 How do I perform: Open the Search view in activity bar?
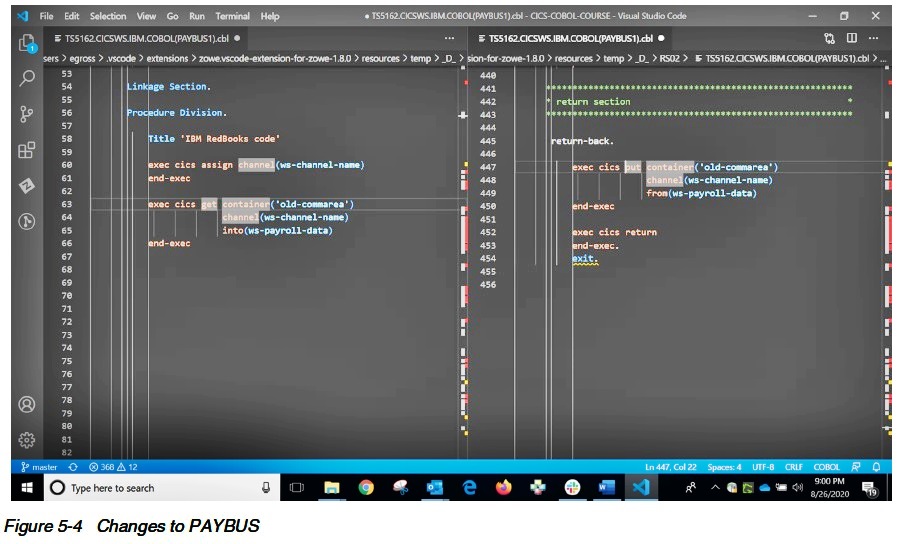[x=27, y=79]
